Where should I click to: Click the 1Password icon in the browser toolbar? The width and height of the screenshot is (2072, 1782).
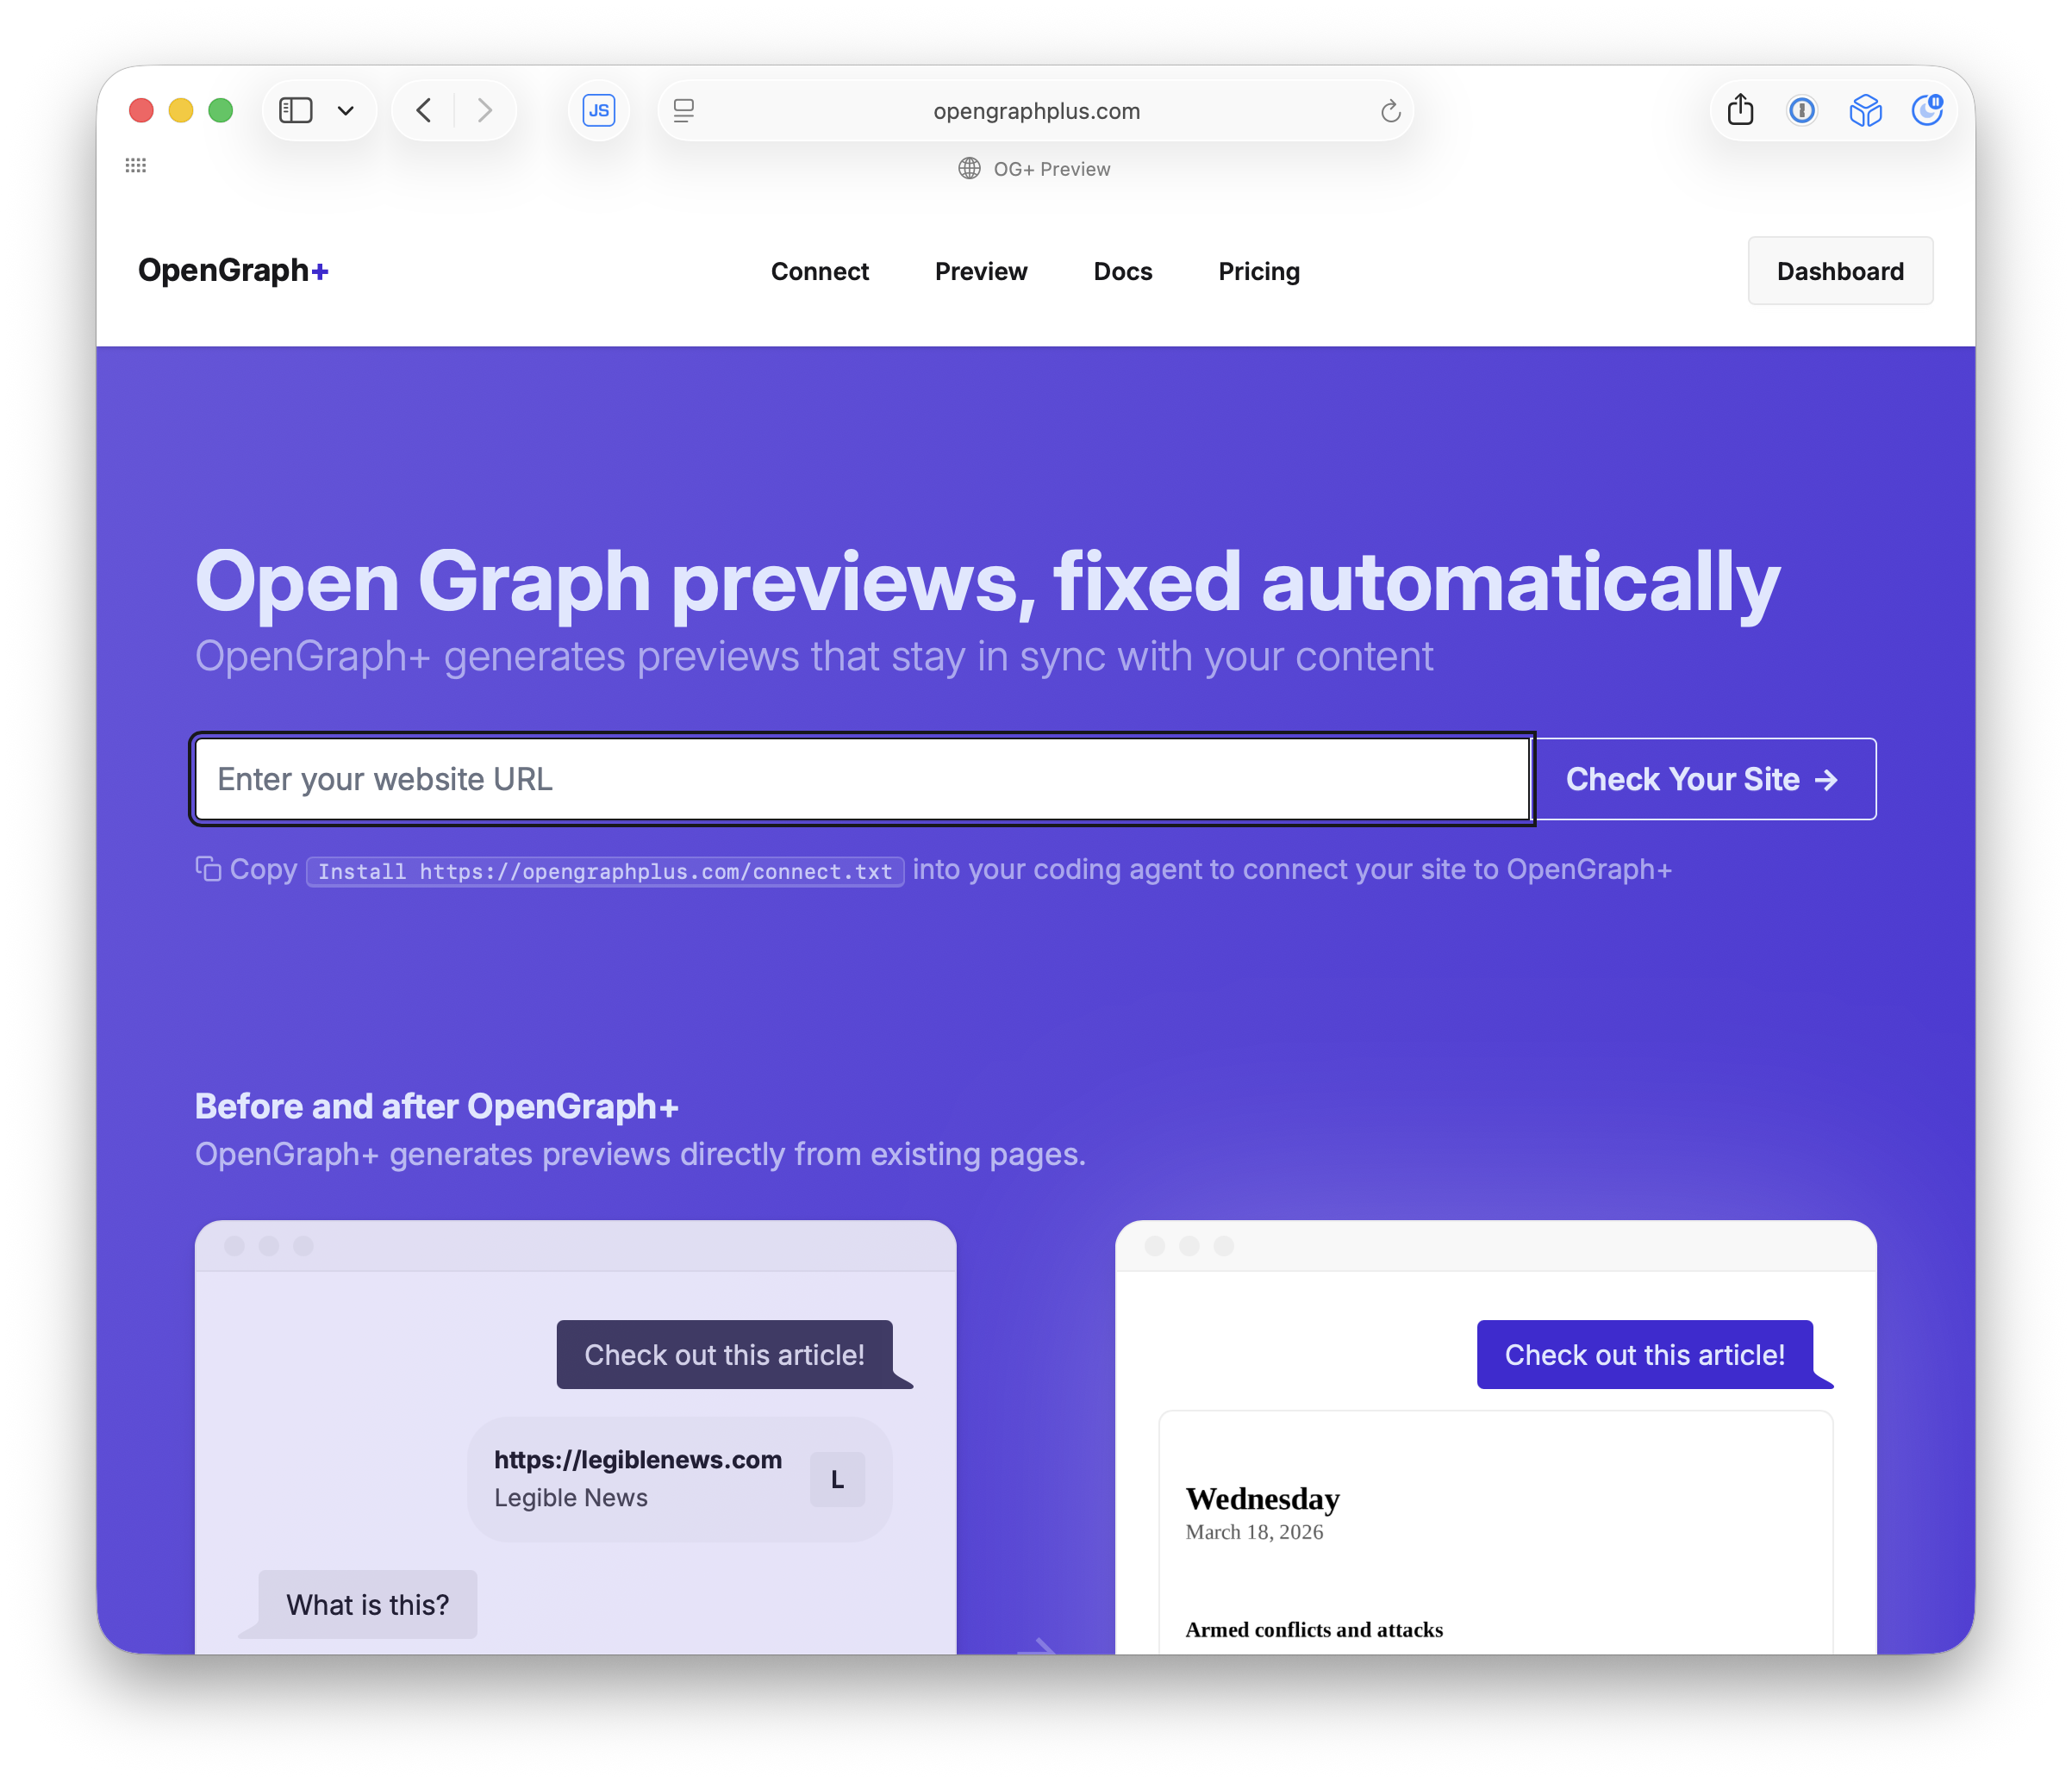(1802, 110)
